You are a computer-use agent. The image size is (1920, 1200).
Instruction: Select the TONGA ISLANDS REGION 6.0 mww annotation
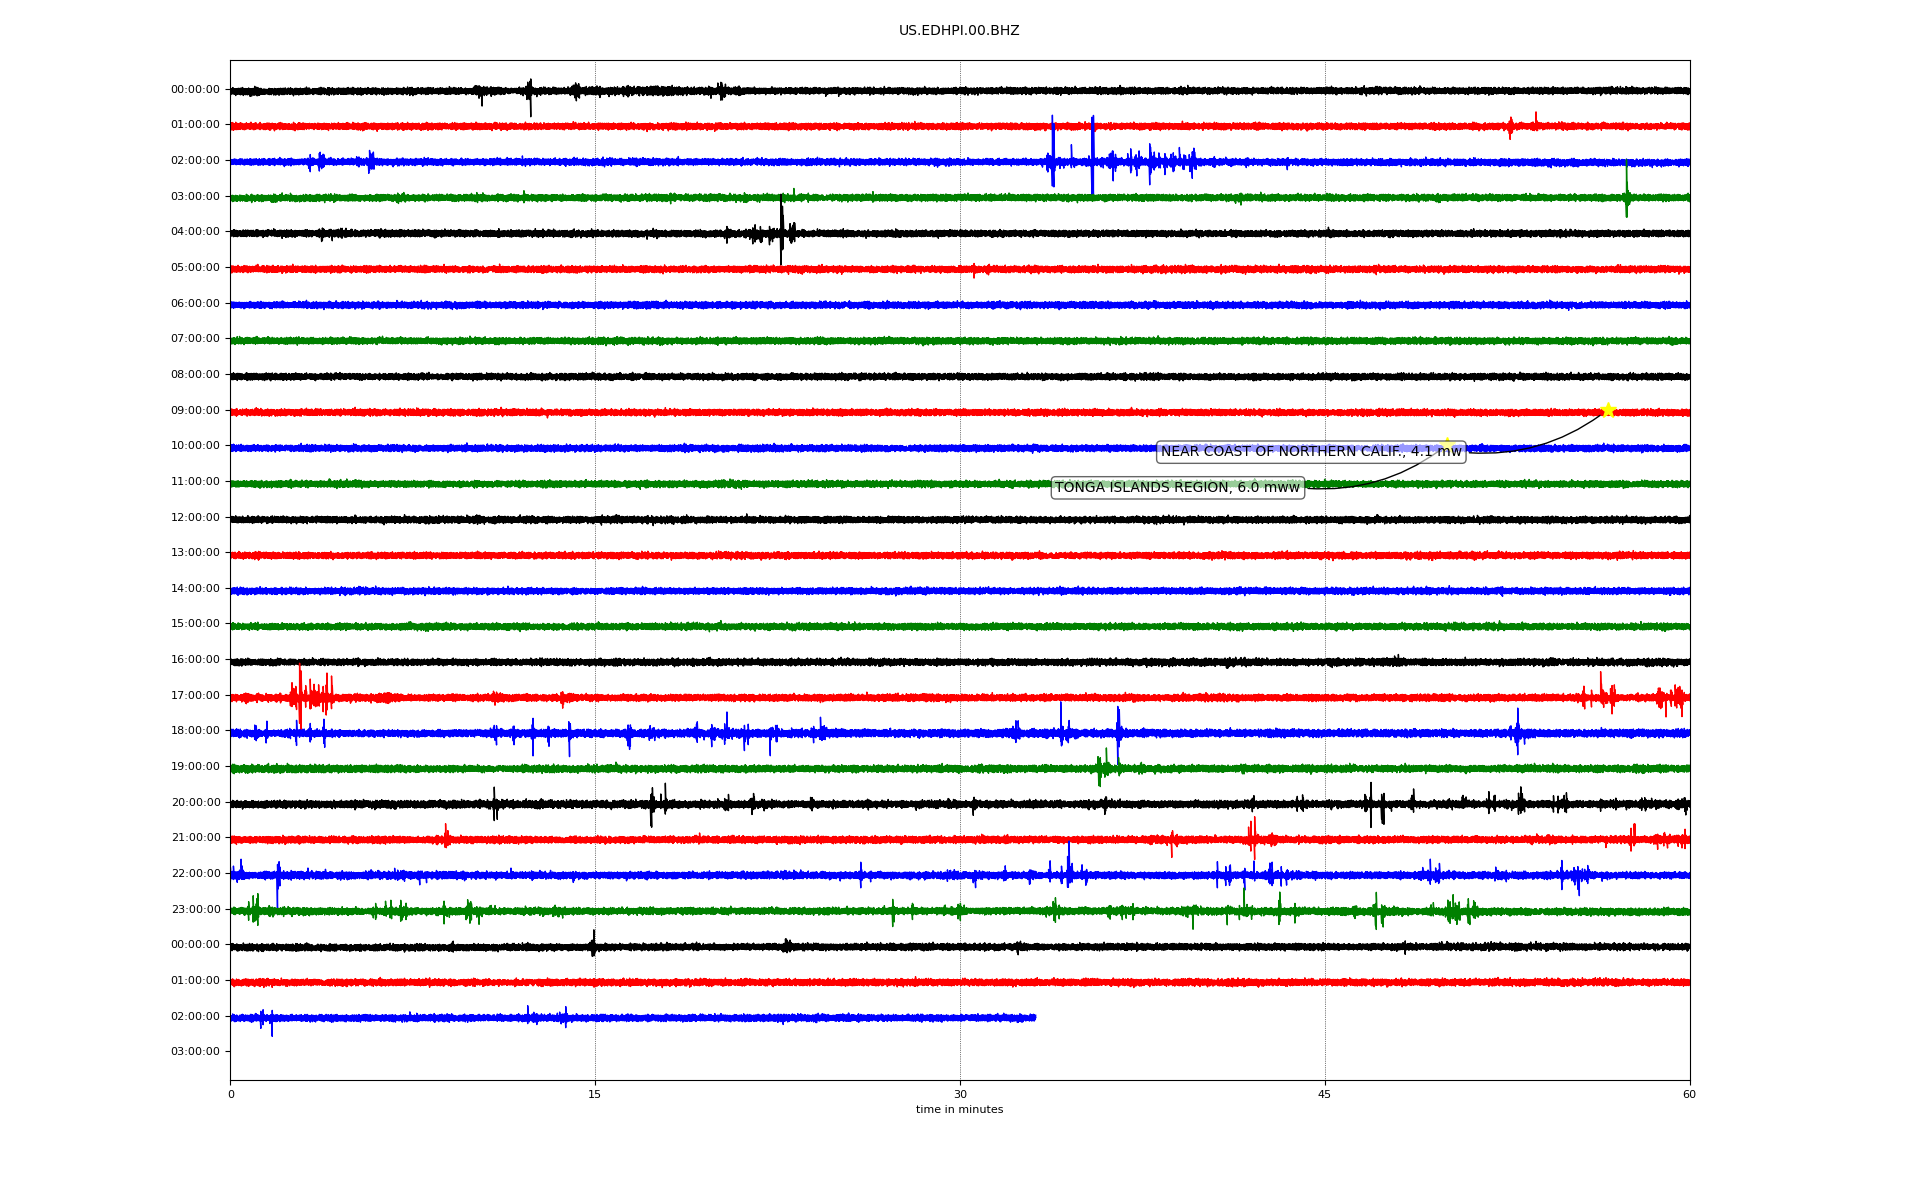pos(1178,488)
